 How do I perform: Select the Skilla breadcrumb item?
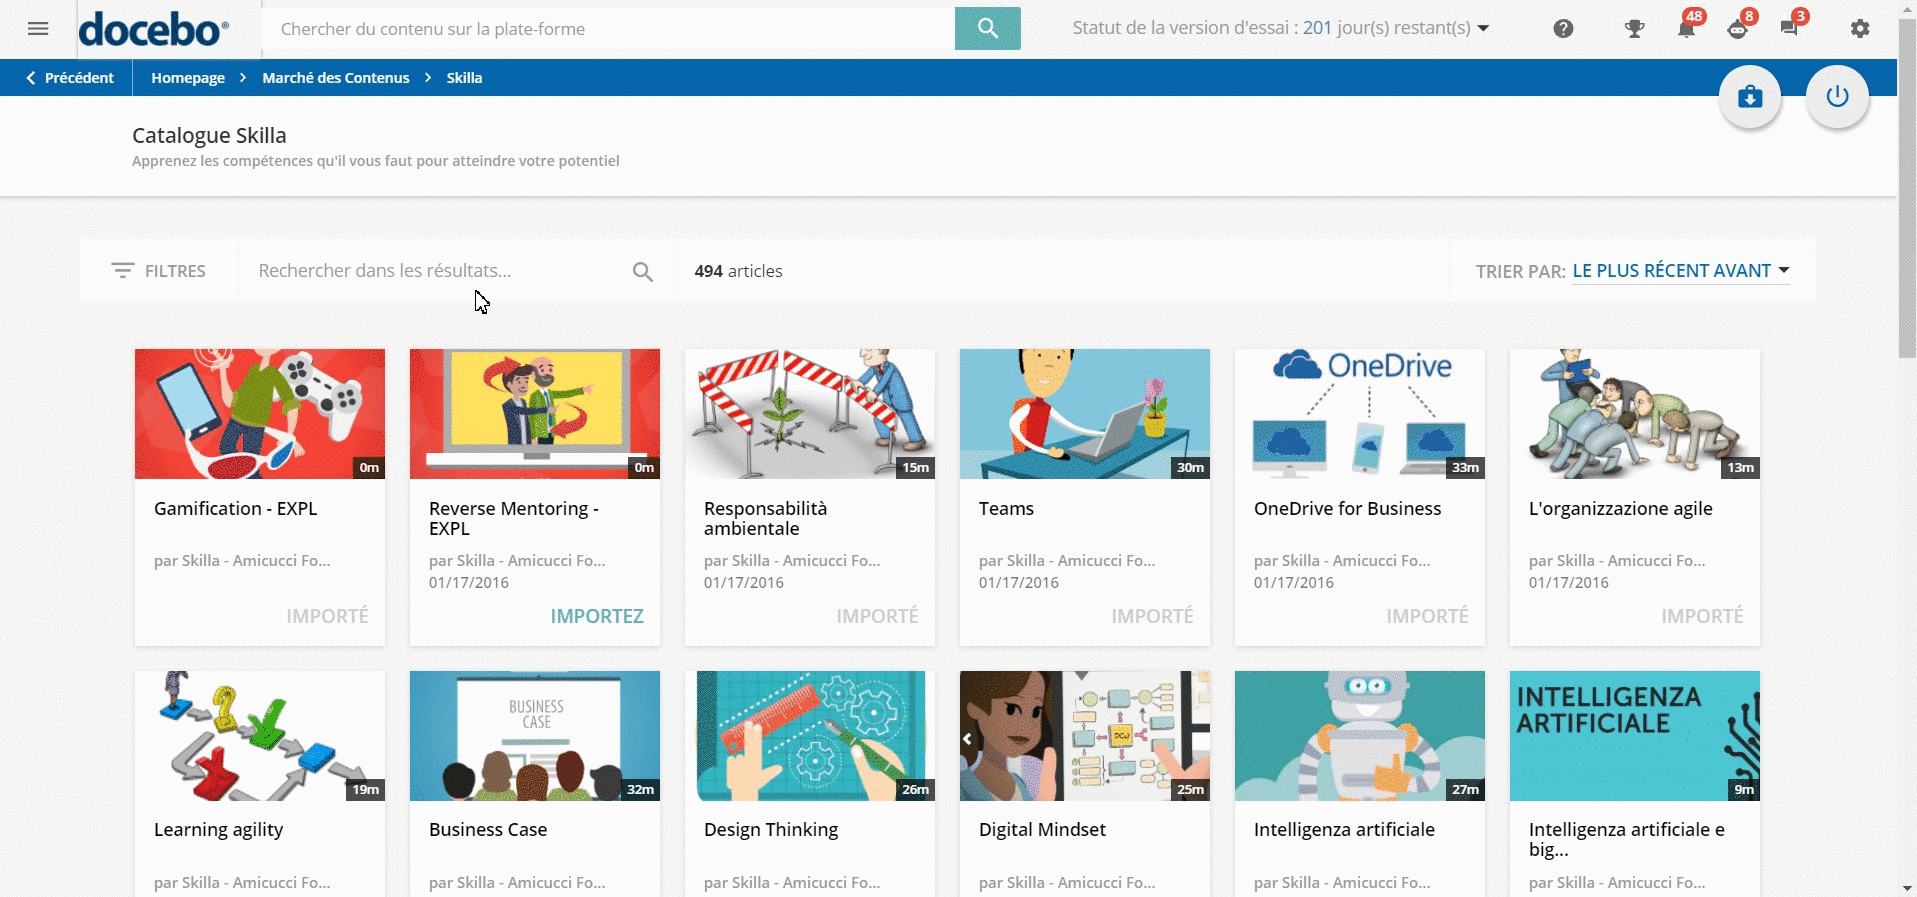pyautogui.click(x=464, y=78)
